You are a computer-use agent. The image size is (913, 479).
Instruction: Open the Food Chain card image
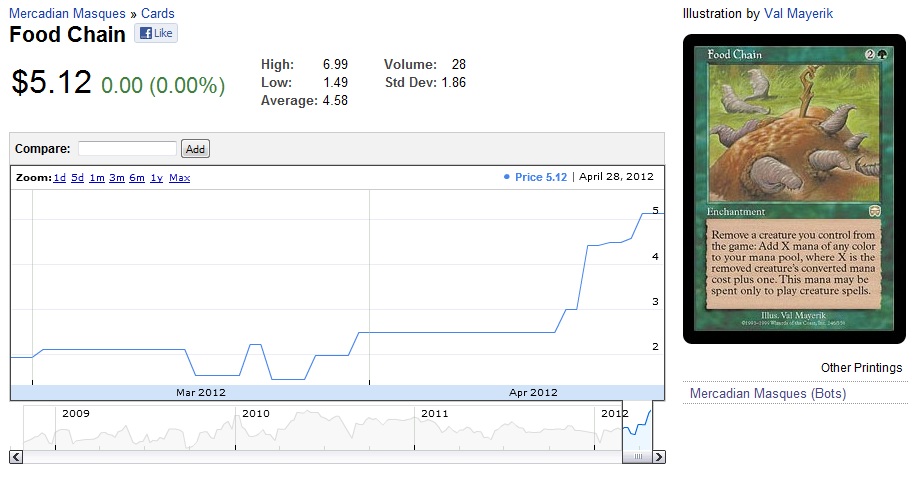(x=792, y=189)
